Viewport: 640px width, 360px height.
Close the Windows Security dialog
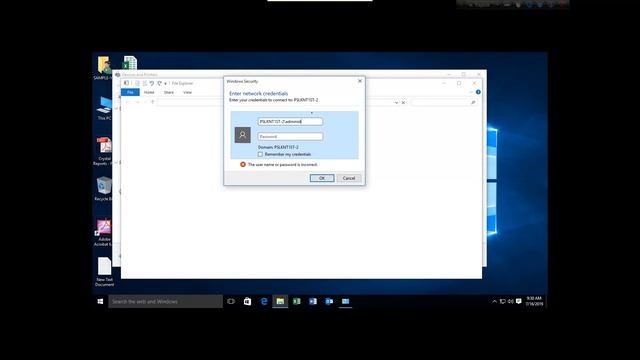[x=360, y=81]
